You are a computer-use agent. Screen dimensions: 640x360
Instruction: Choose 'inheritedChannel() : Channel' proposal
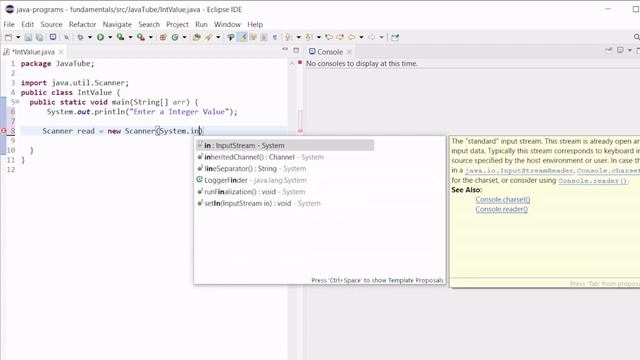[x=264, y=157]
